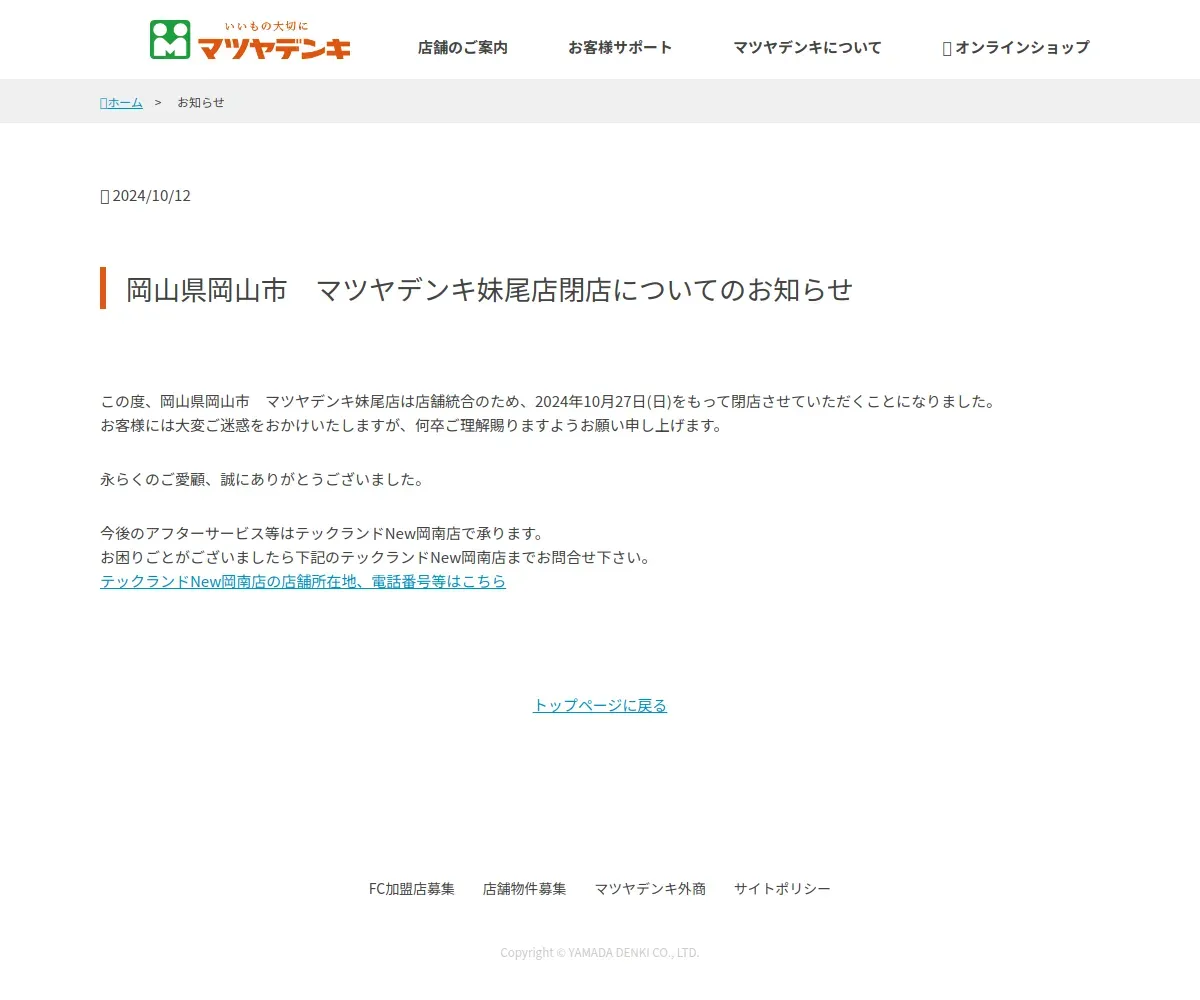
Task: Select the お知らせ breadcrumb text
Action: point(201,102)
